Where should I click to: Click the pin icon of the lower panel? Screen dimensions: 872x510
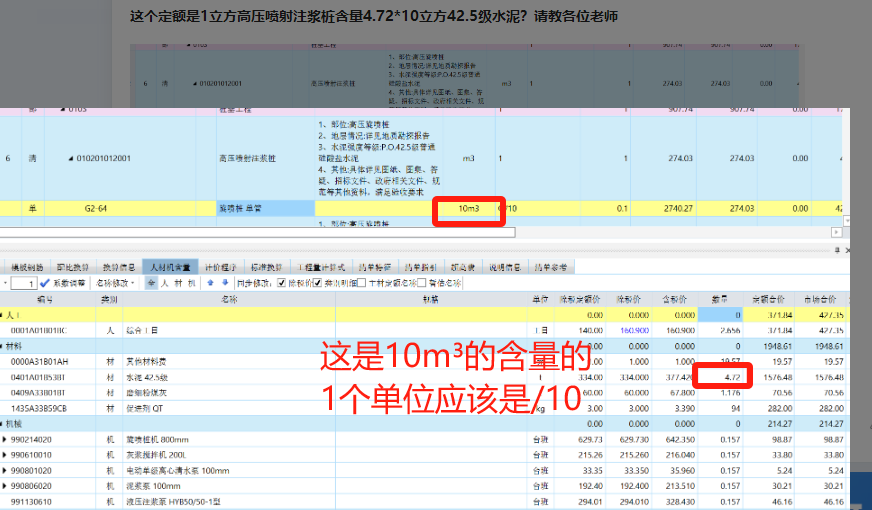tap(837, 251)
